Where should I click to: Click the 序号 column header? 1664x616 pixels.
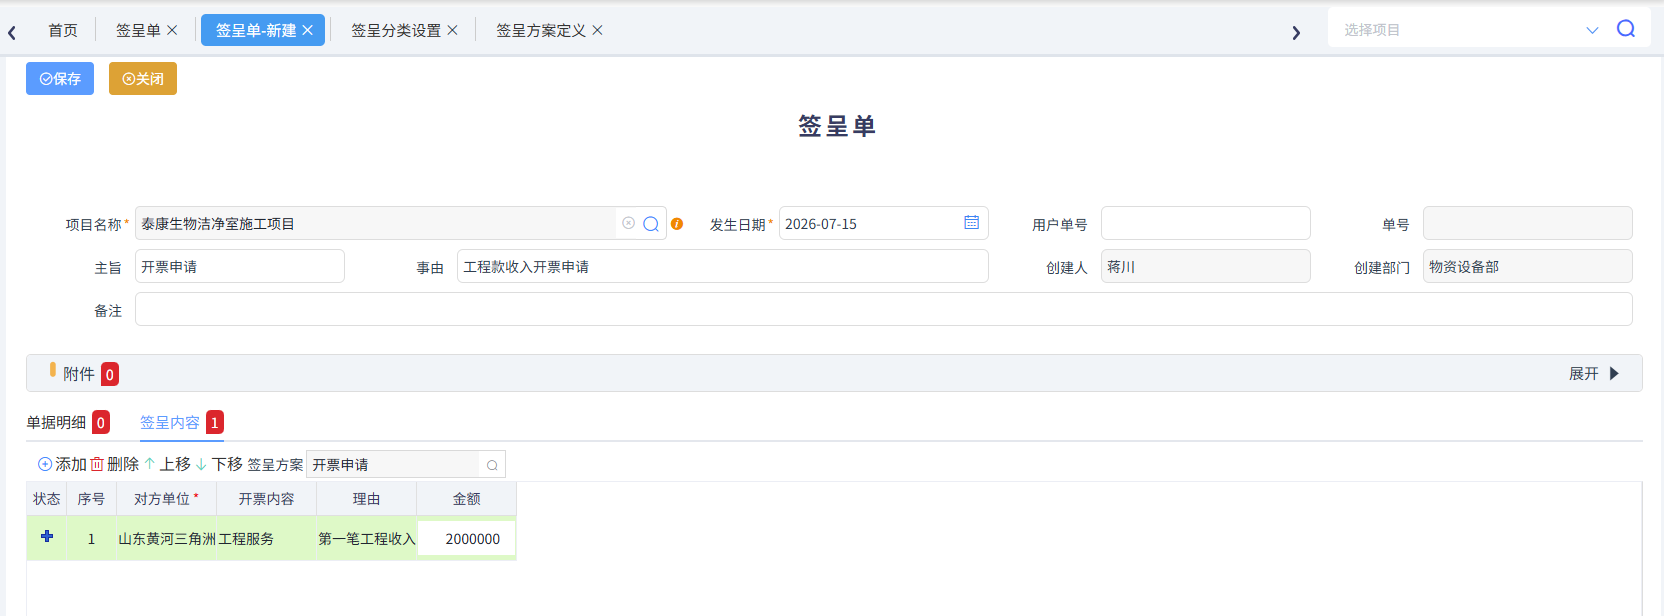coord(91,499)
